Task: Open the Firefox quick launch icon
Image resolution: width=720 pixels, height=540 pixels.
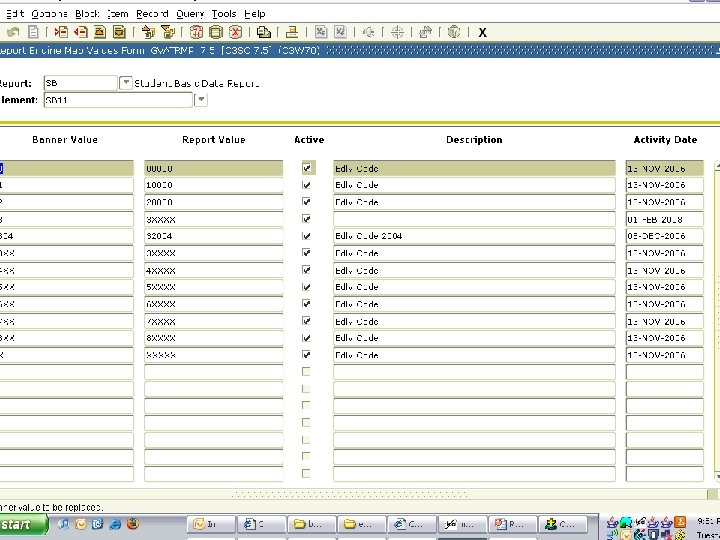Action: coord(133,524)
